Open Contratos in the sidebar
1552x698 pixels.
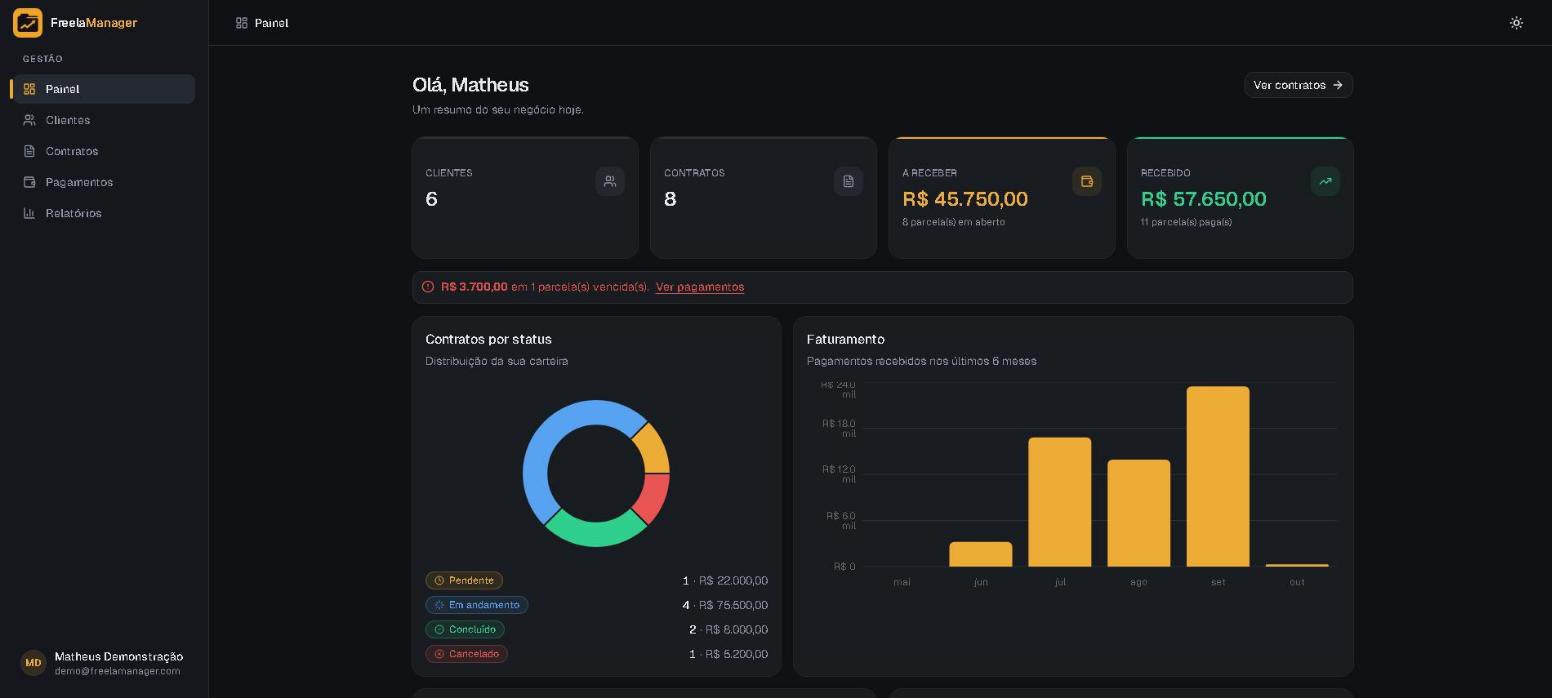(104, 151)
